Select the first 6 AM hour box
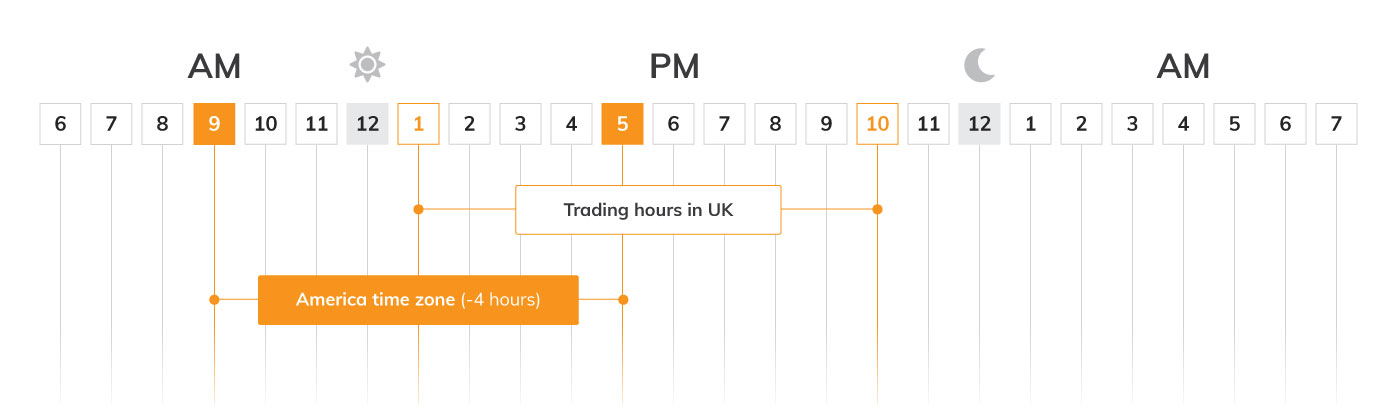Viewport: 1400px width, 416px height. coord(61,124)
